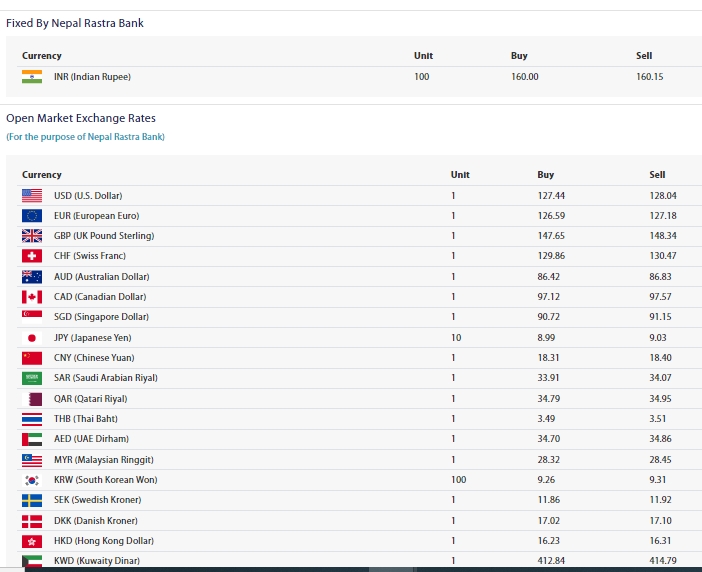Viewport: 702px width, 572px height.
Task: Click the Hong Kong flag icon
Action: click(32, 541)
